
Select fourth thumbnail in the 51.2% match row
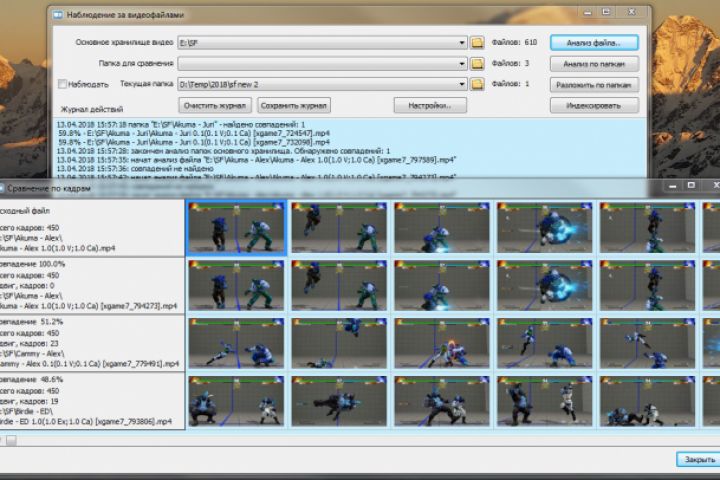click(x=545, y=343)
